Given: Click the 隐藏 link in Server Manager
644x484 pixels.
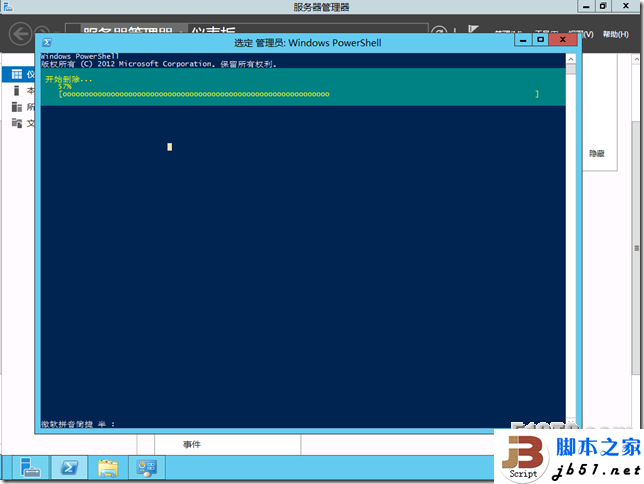Looking at the screenshot, I should pos(597,153).
